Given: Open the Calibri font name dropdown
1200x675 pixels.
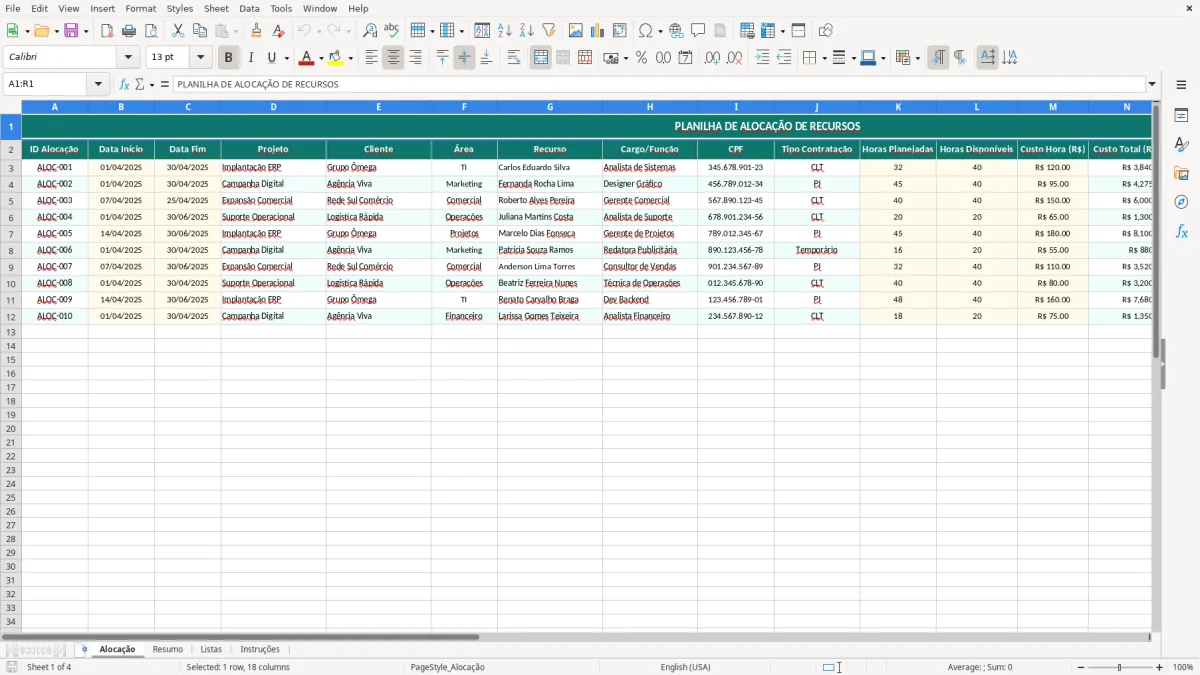Looking at the screenshot, I should (x=128, y=58).
